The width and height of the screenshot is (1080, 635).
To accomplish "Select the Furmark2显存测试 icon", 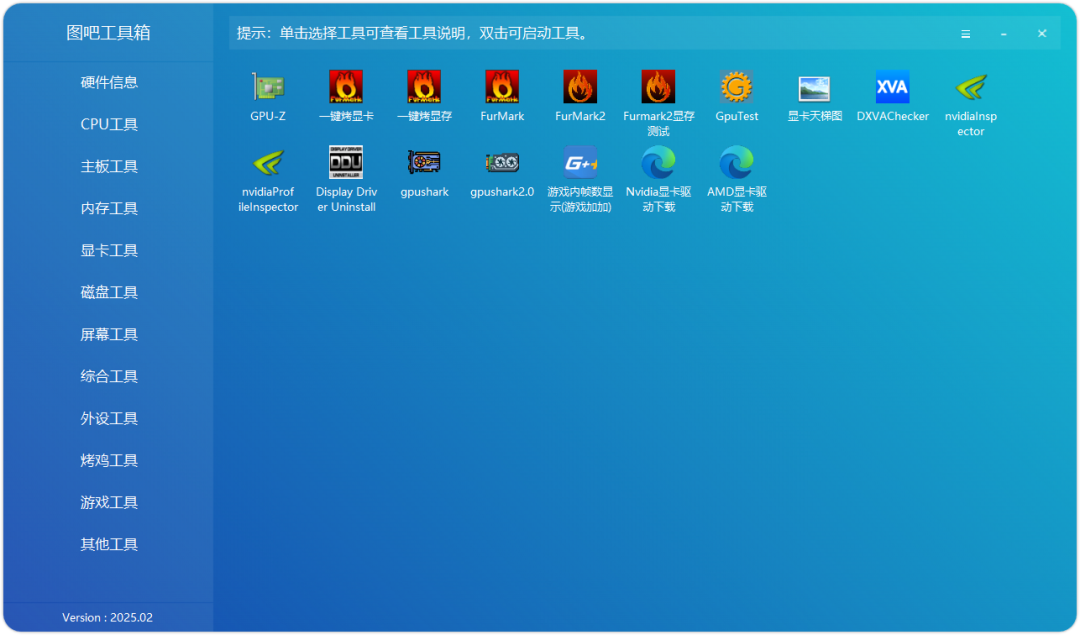I will 658,87.
